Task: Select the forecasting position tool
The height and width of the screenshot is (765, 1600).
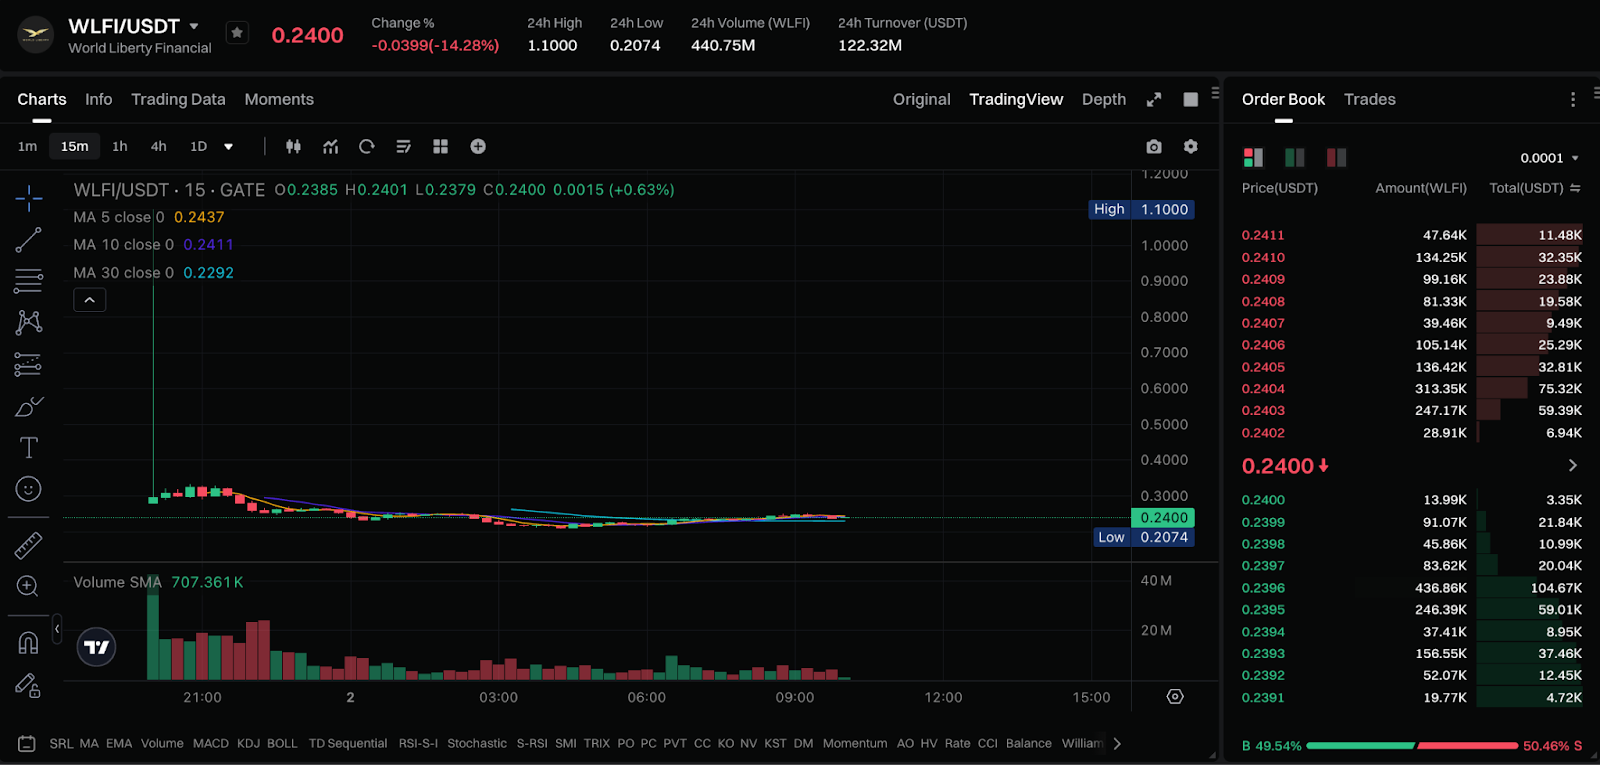Action: tap(28, 365)
